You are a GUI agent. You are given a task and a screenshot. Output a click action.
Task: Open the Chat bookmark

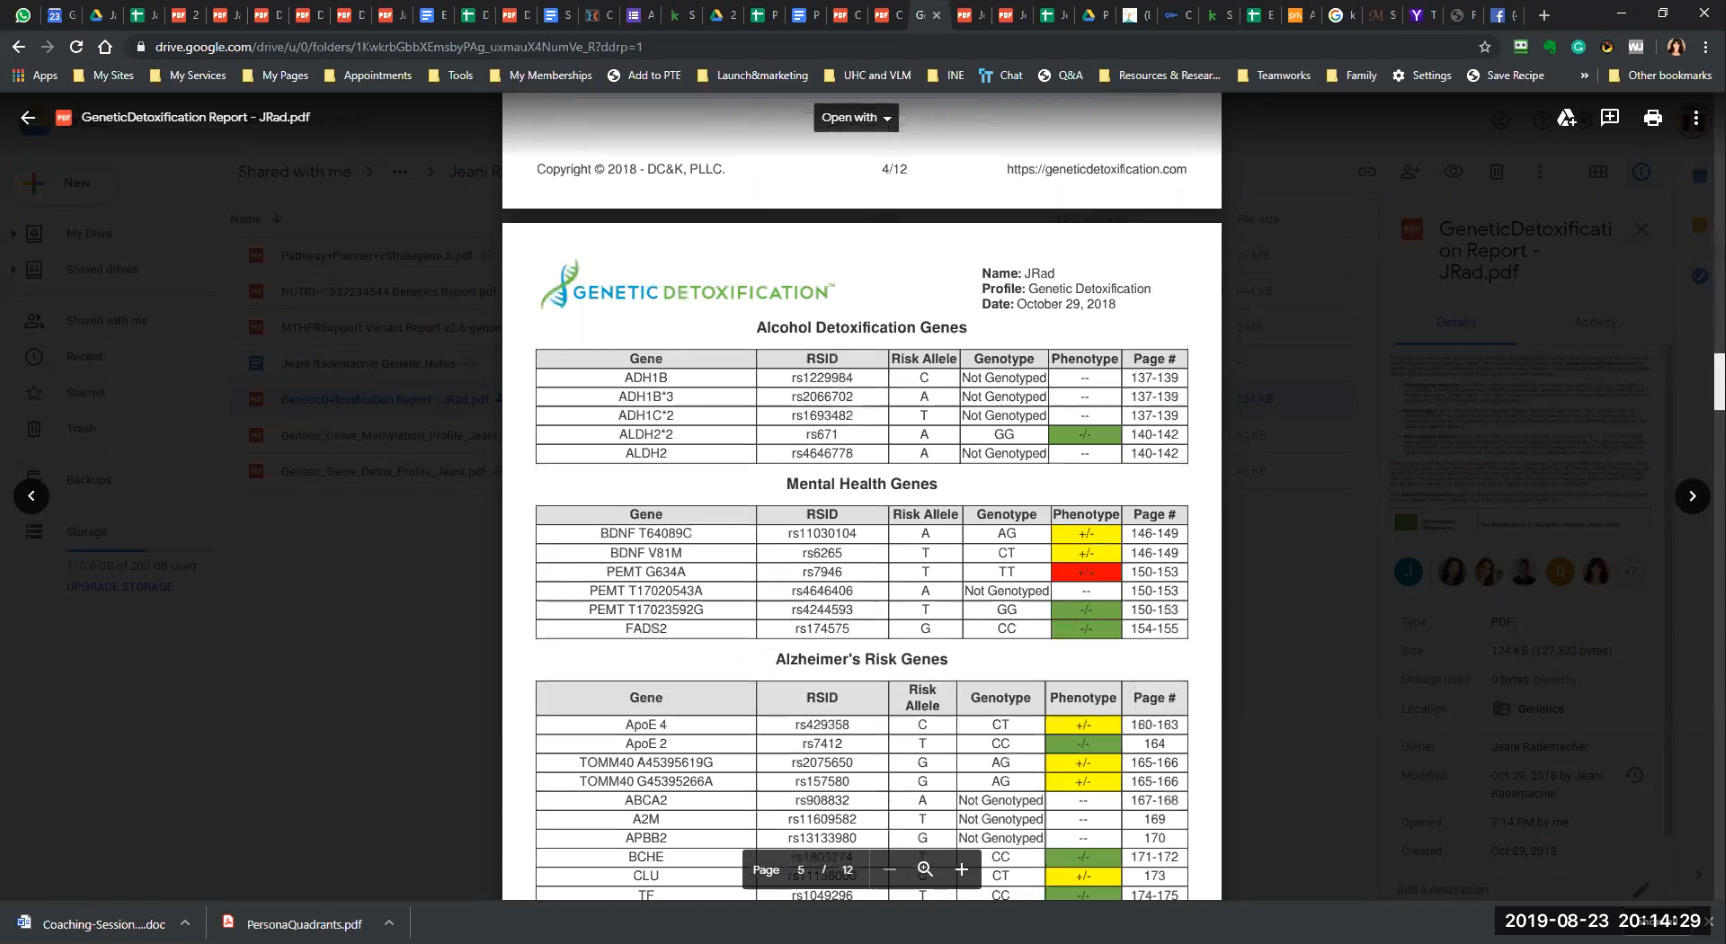click(x=1001, y=75)
